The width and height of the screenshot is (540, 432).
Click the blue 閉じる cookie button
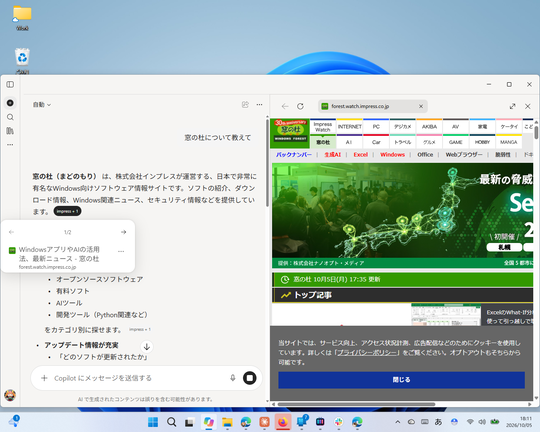click(402, 380)
